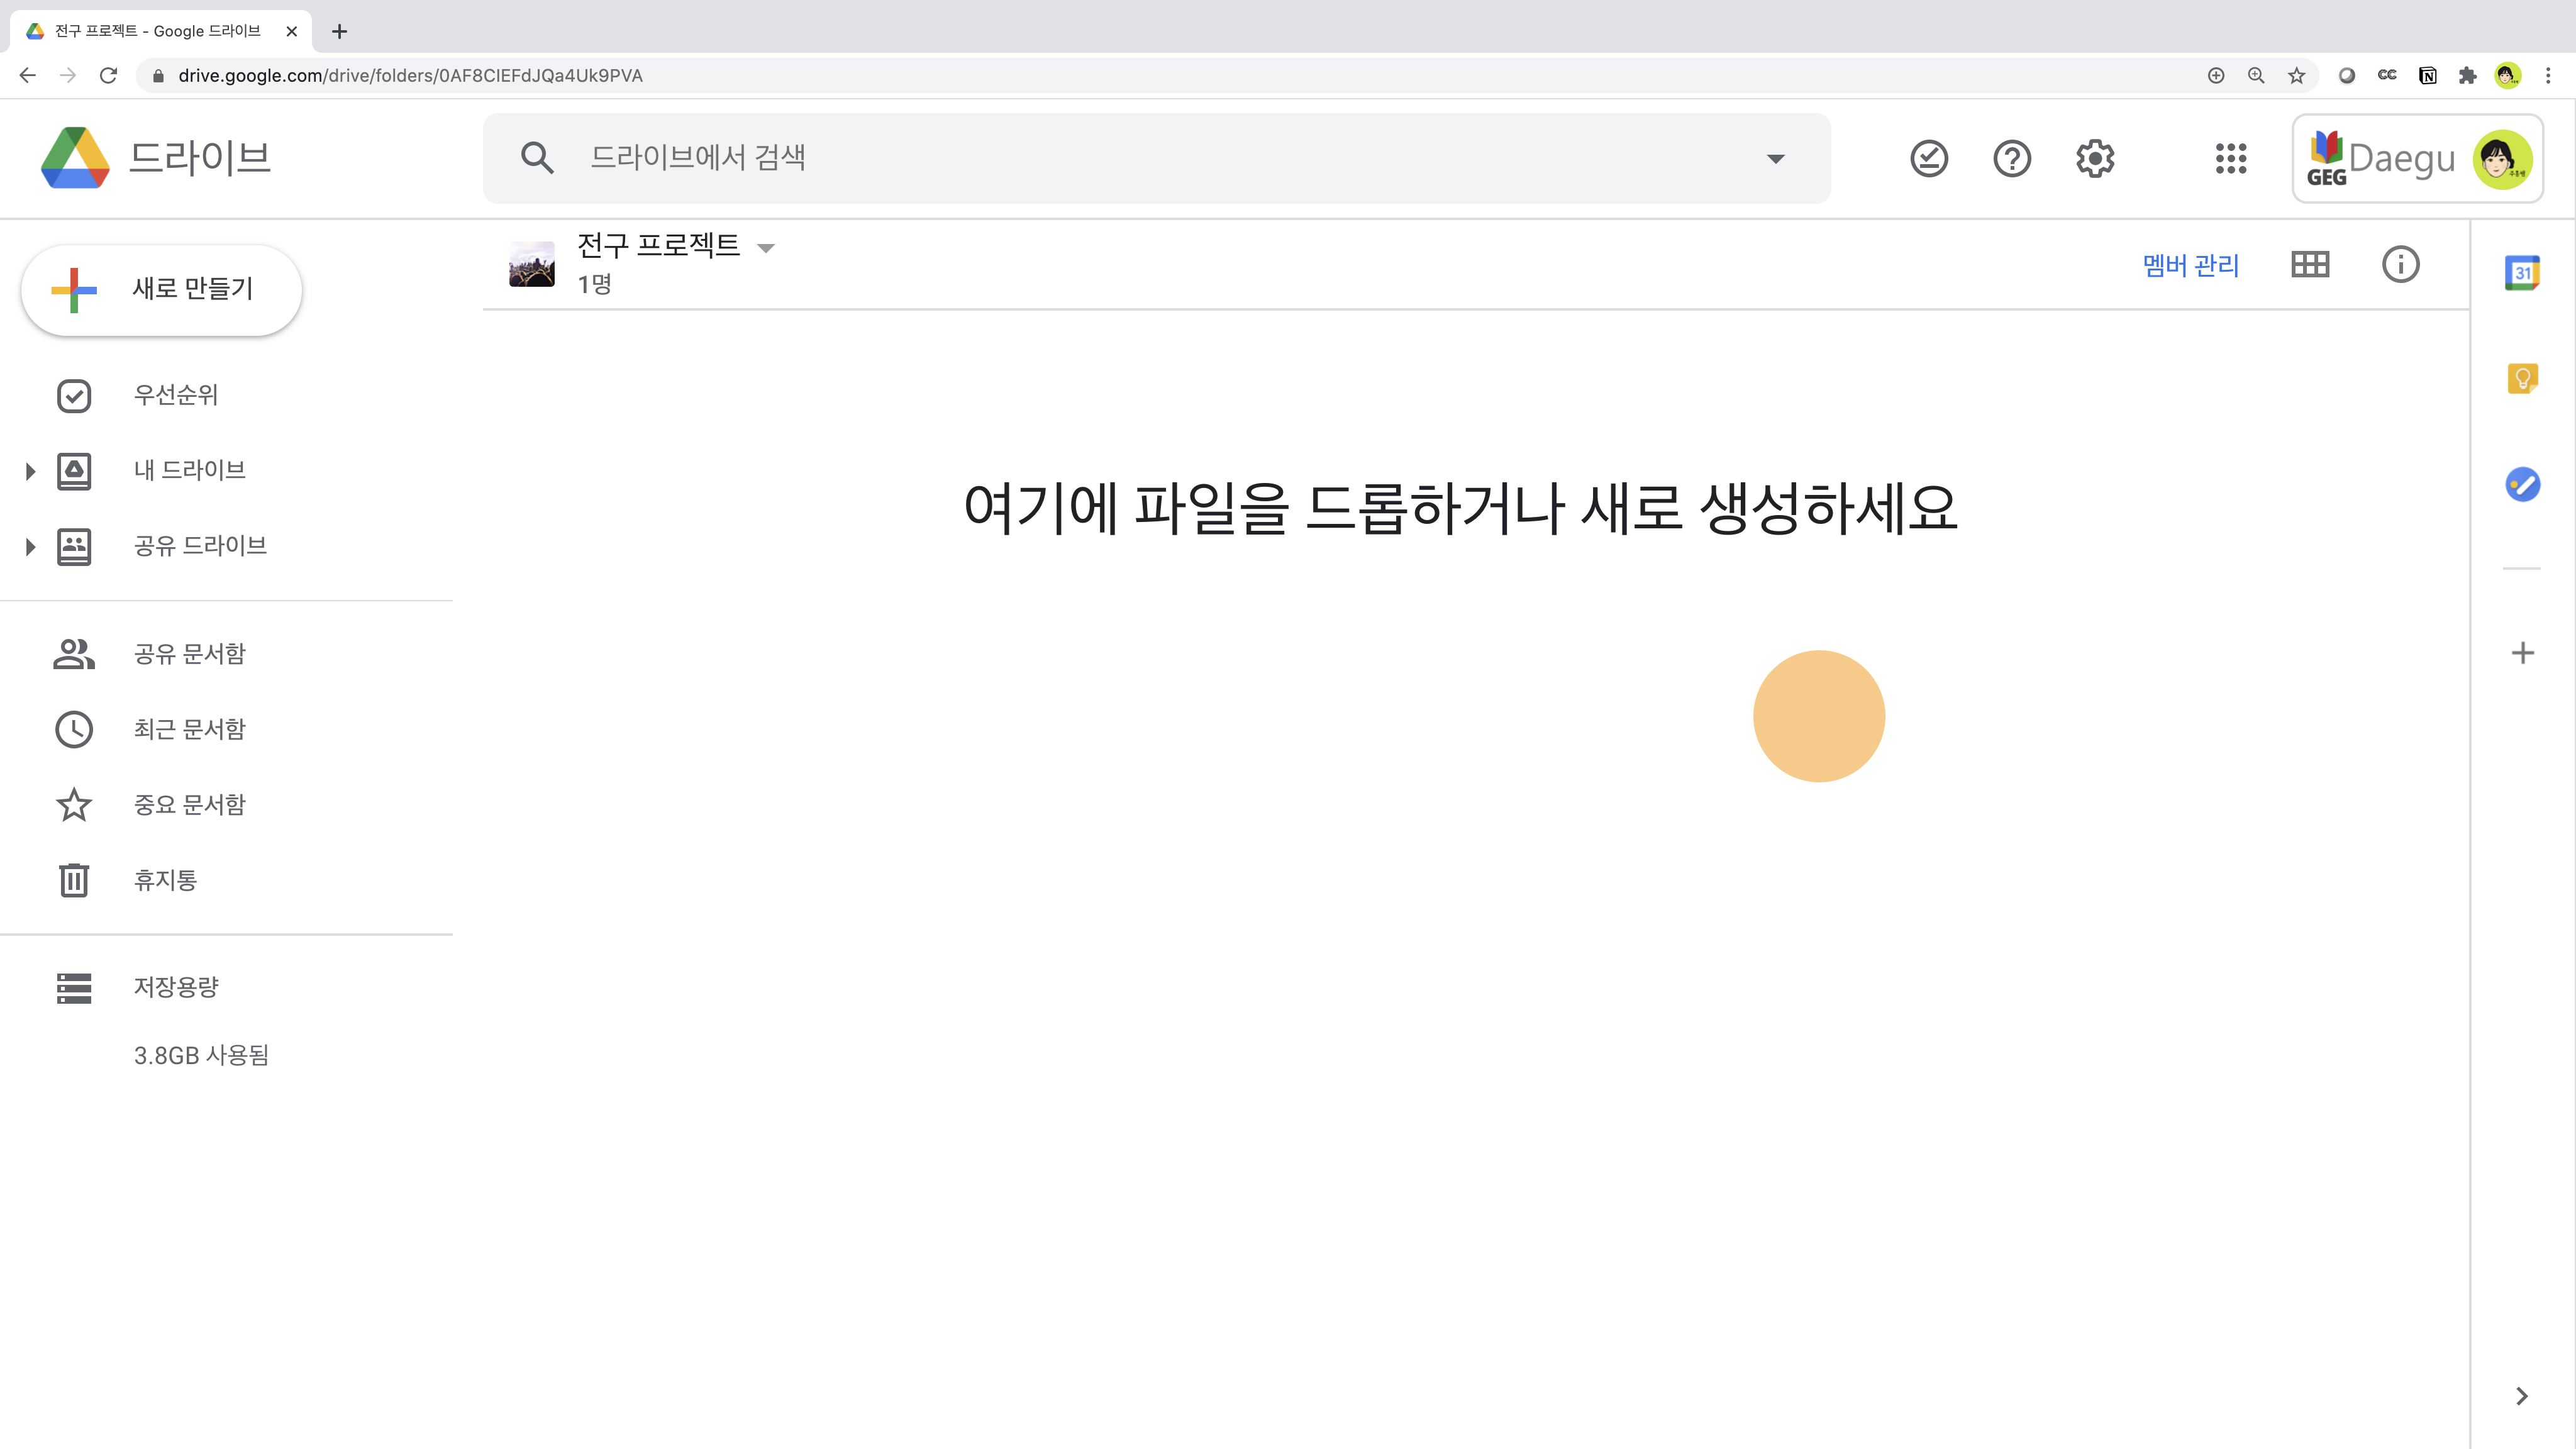Open search options dropdown arrow

(x=1775, y=159)
